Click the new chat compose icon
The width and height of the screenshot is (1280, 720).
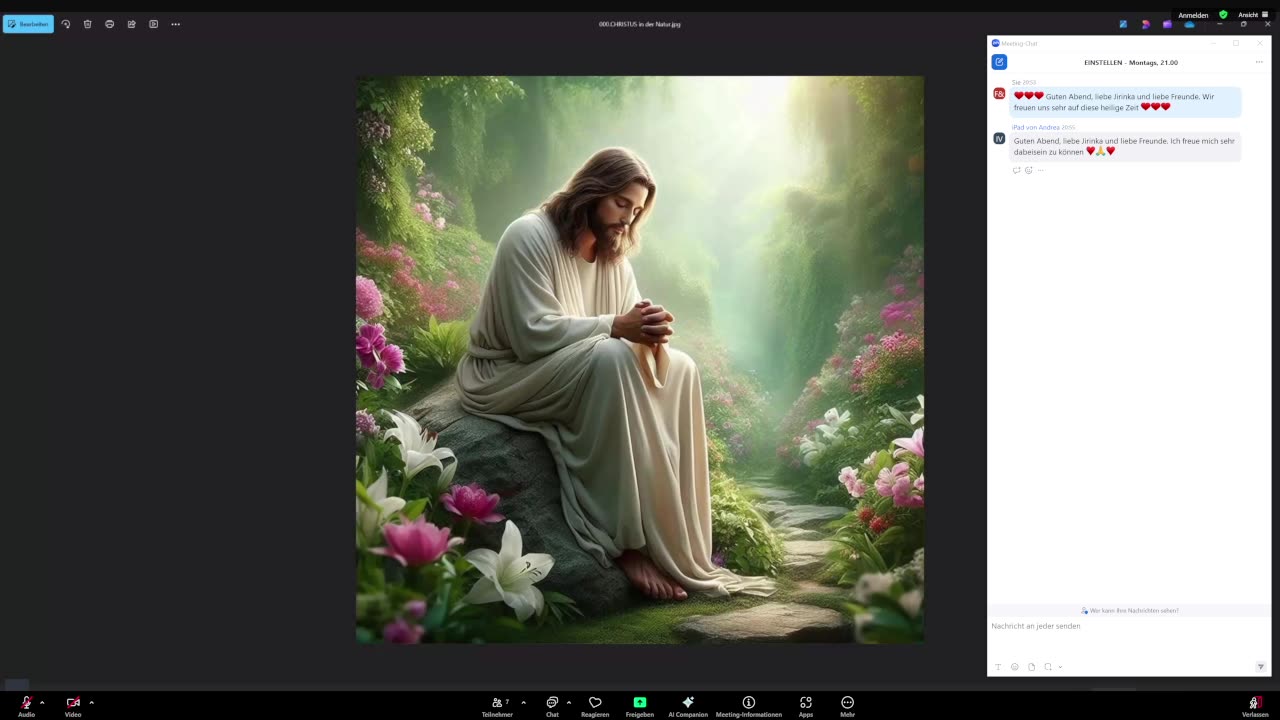coord(999,62)
